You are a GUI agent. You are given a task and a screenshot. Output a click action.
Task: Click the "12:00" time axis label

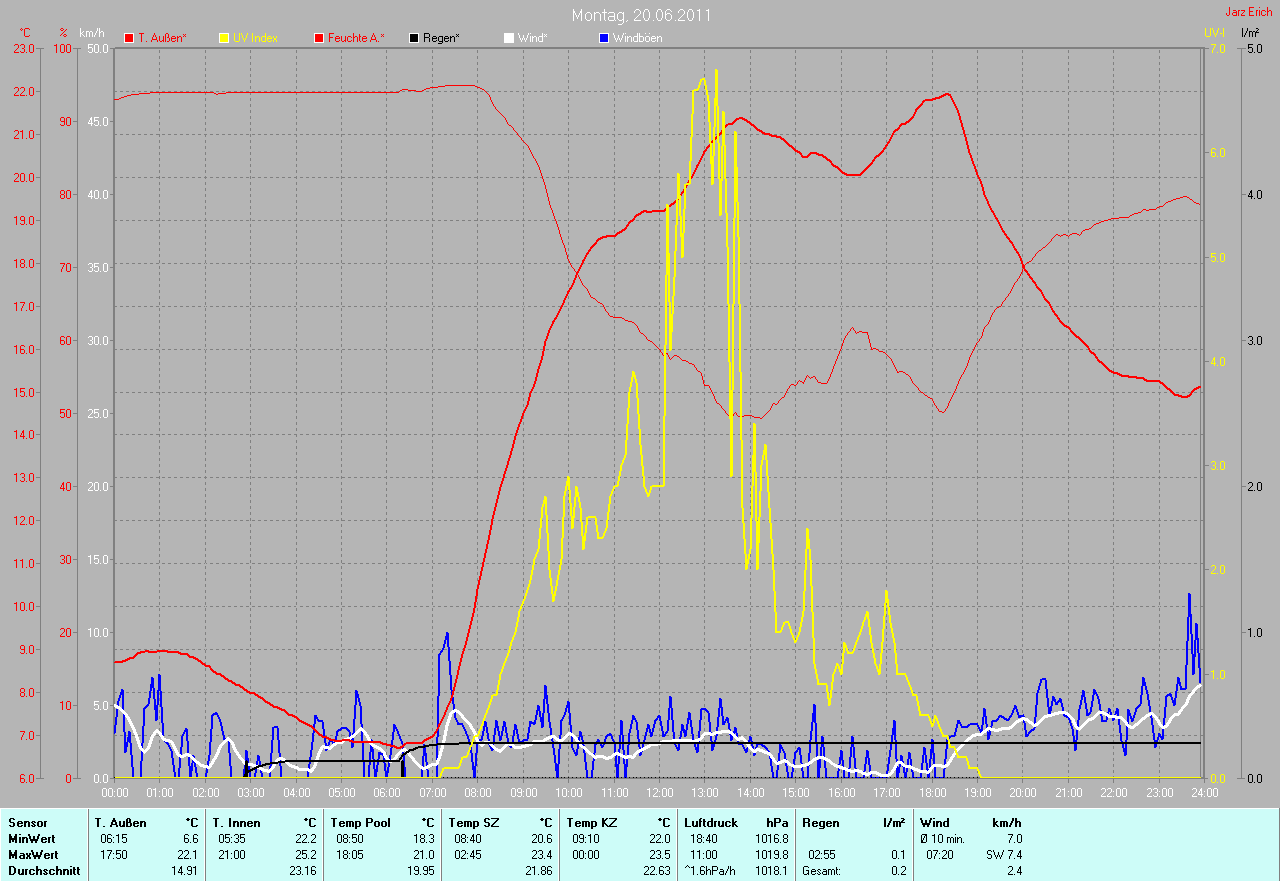tap(659, 792)
